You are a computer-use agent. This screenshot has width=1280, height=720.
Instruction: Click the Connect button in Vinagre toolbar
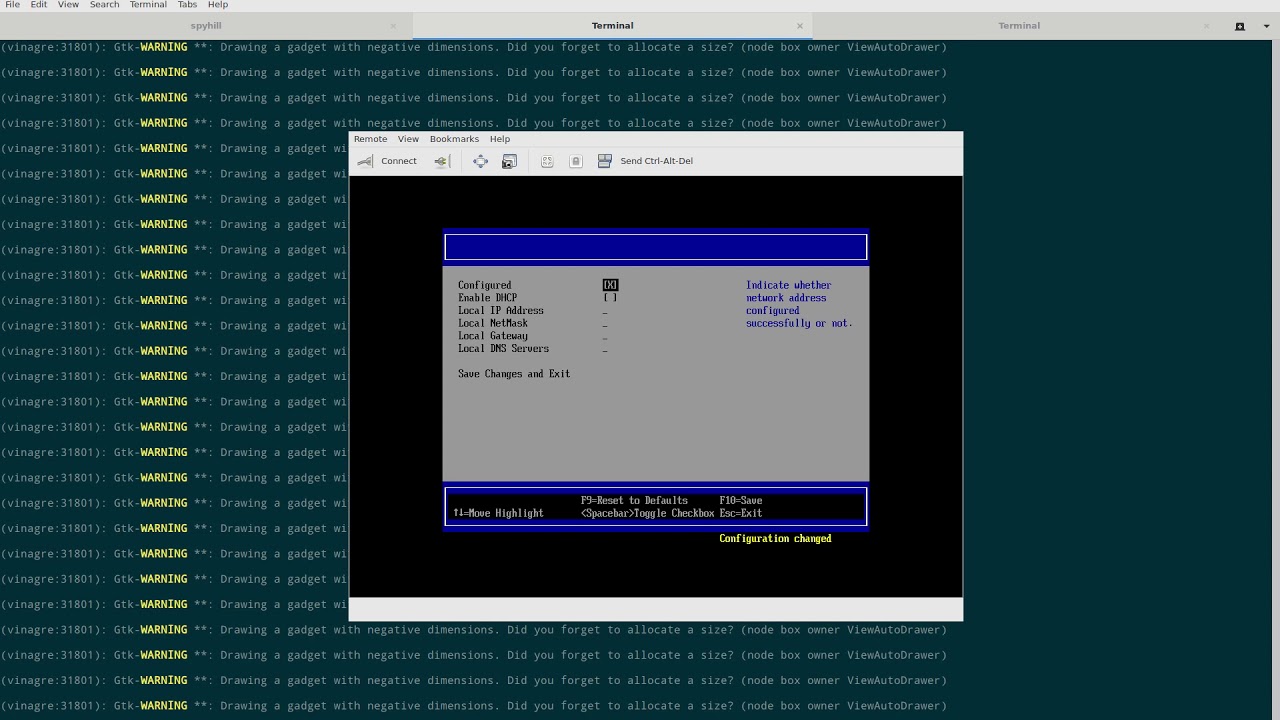[387, 161]
